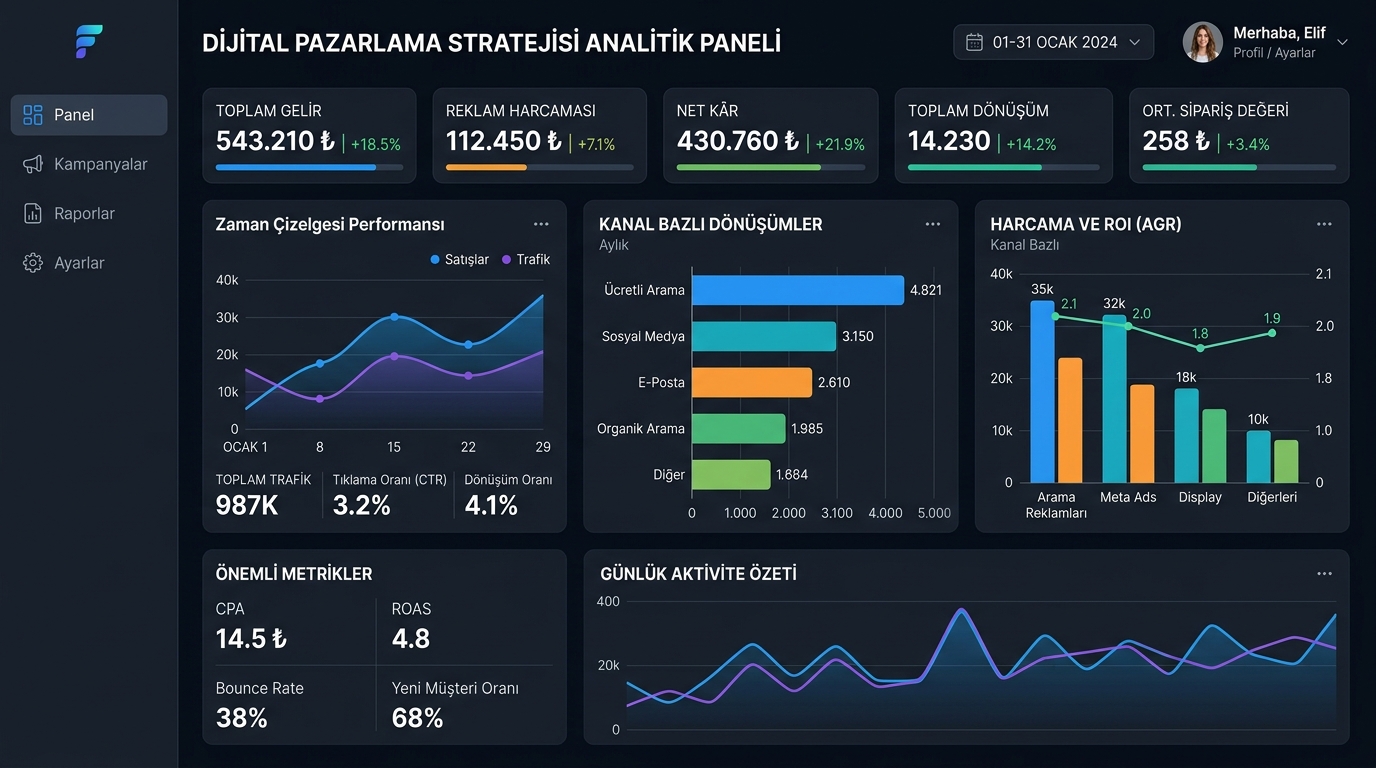This screenshot has height=768, width=1376.
Task: Toggle the Satışlar legend series
Action: (x=459, y=259)
